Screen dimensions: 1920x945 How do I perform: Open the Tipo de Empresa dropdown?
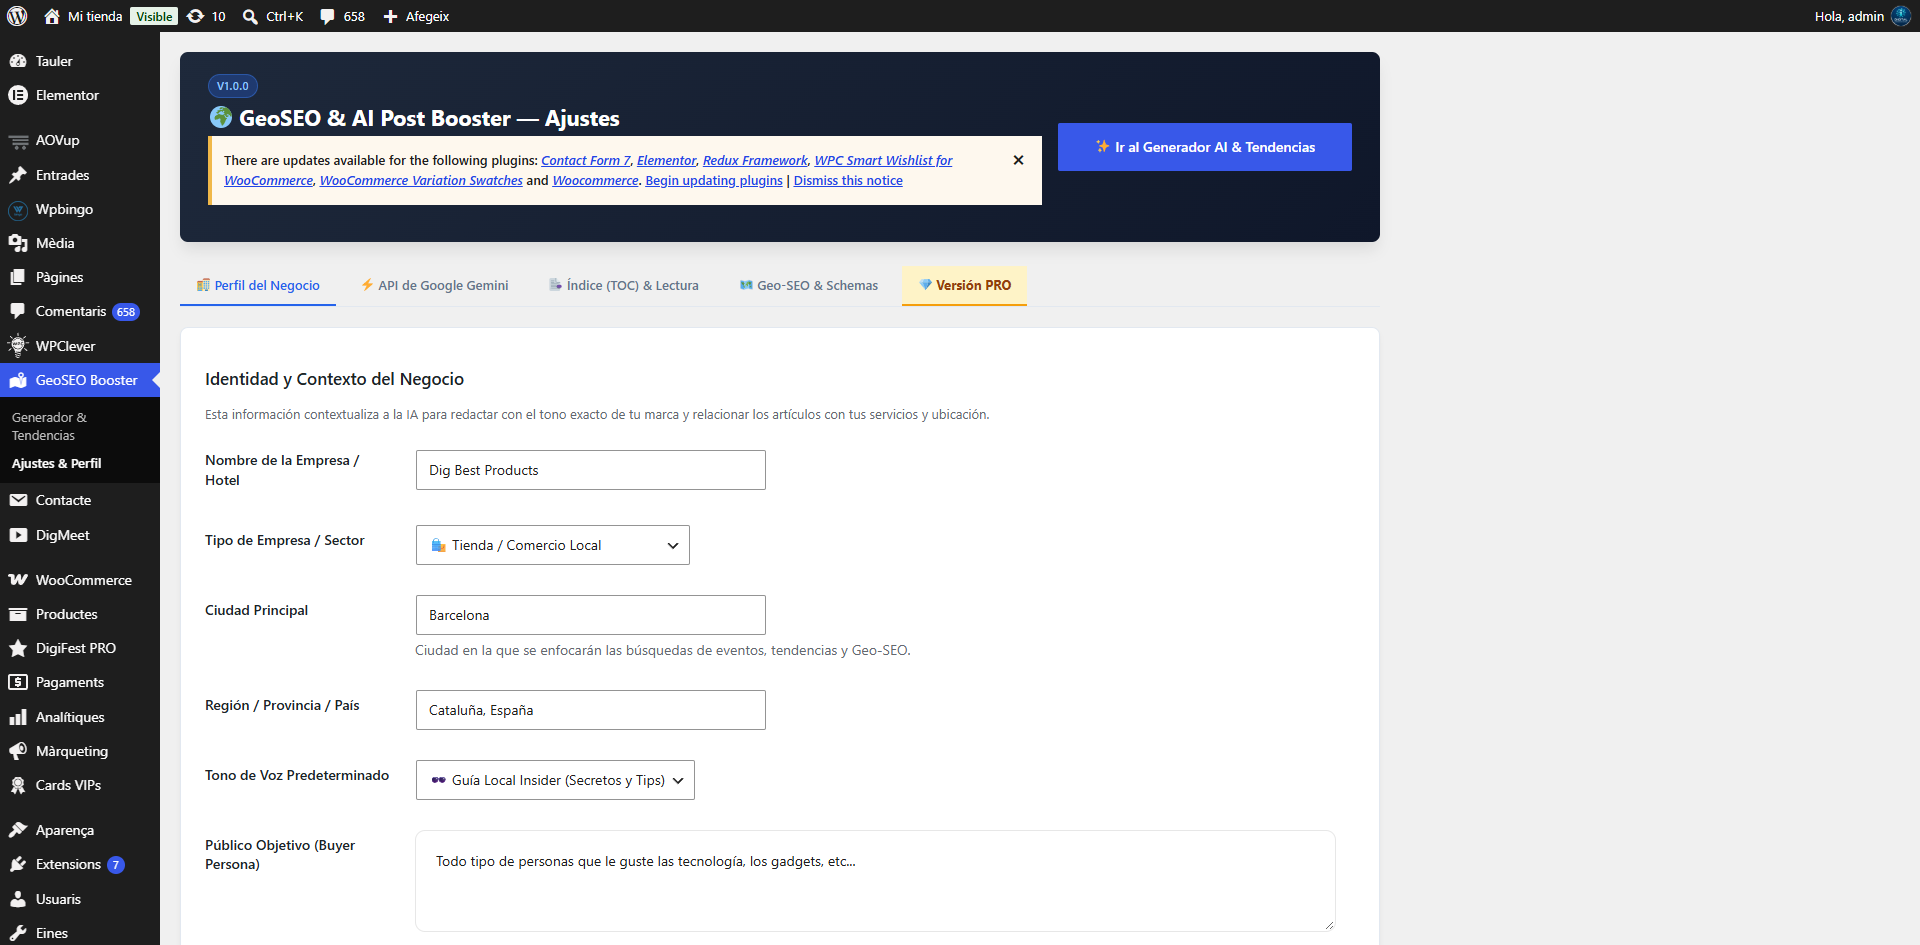[x=552, y=545]
